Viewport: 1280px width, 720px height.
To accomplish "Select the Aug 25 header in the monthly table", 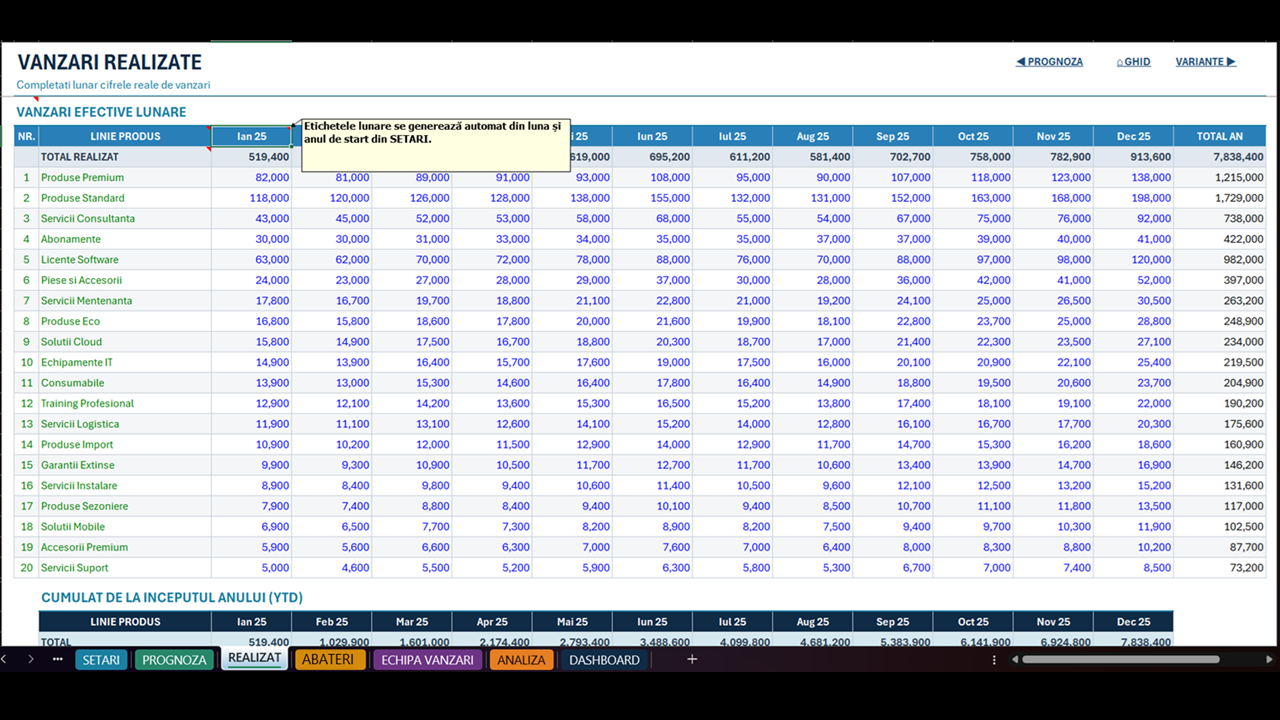I will [813, 136].
